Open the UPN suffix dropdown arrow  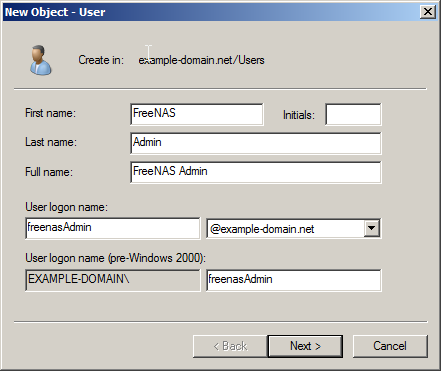click(x=372, y=228)
